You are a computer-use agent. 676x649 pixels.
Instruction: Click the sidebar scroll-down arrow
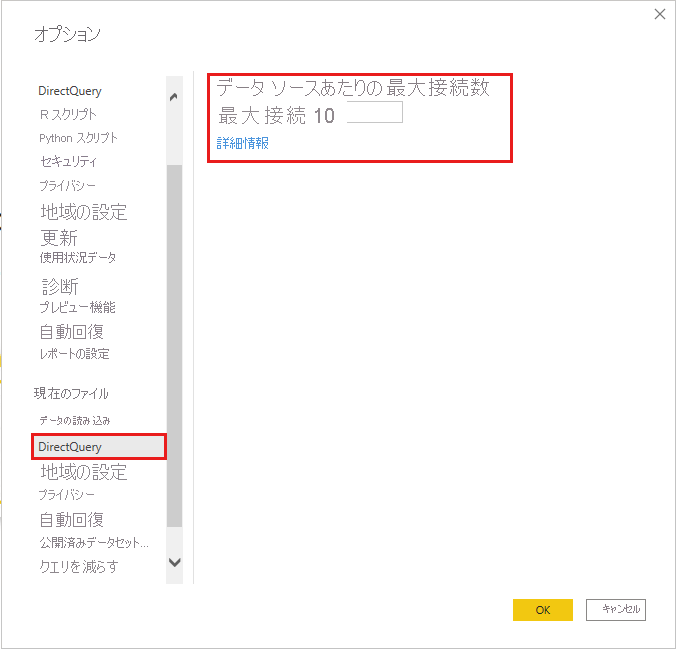pos(175,562)
